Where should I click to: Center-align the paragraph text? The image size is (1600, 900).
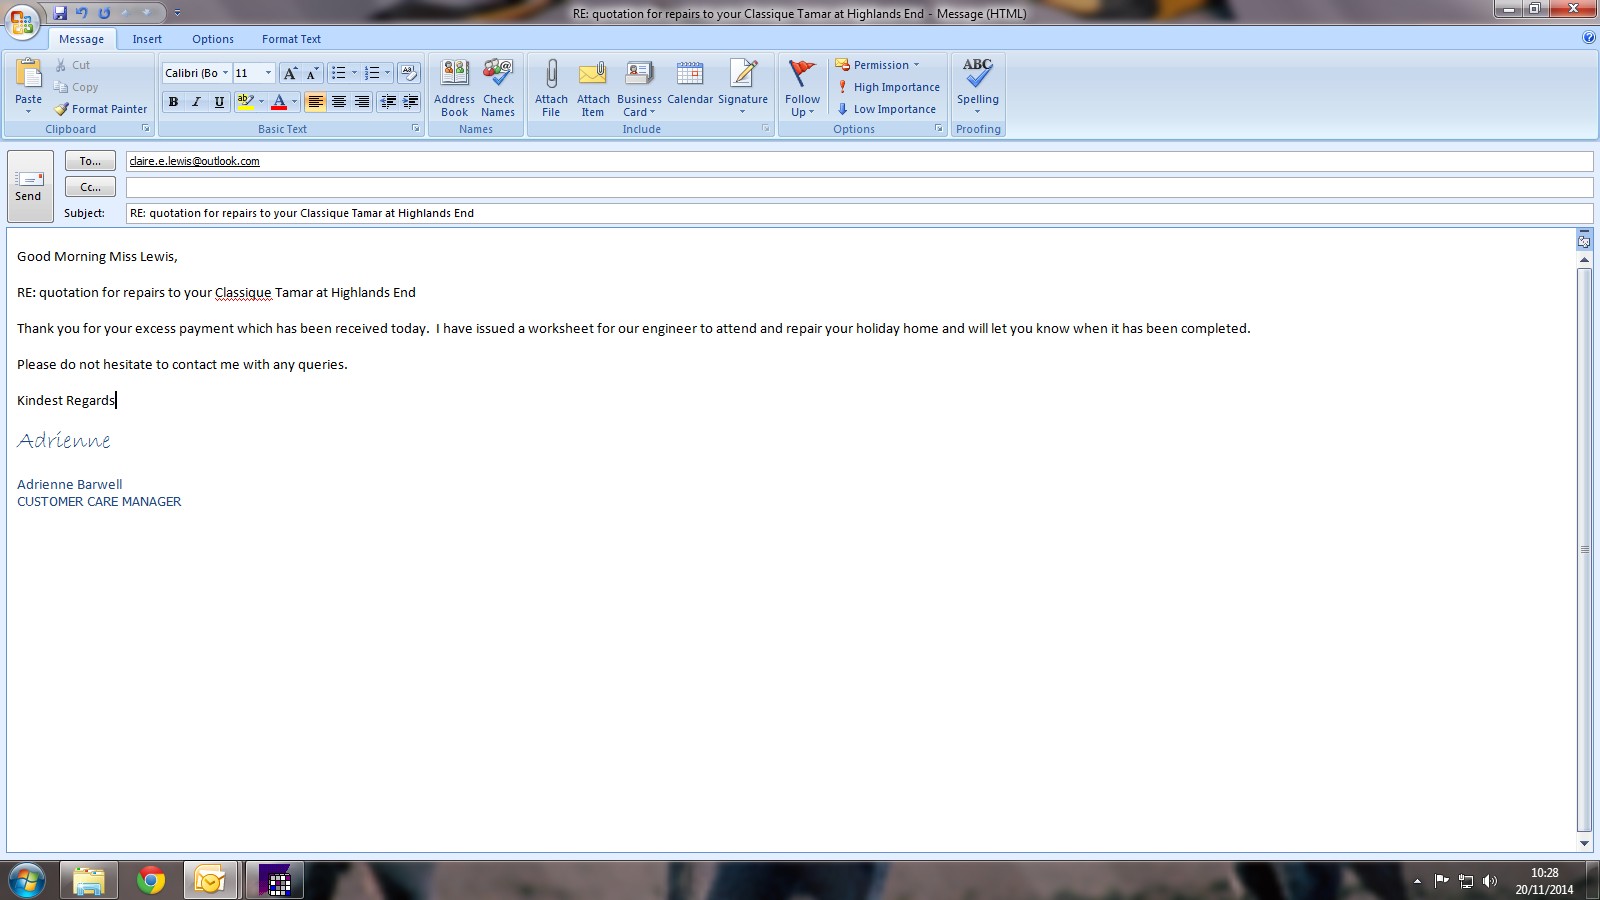coord(339,101)
